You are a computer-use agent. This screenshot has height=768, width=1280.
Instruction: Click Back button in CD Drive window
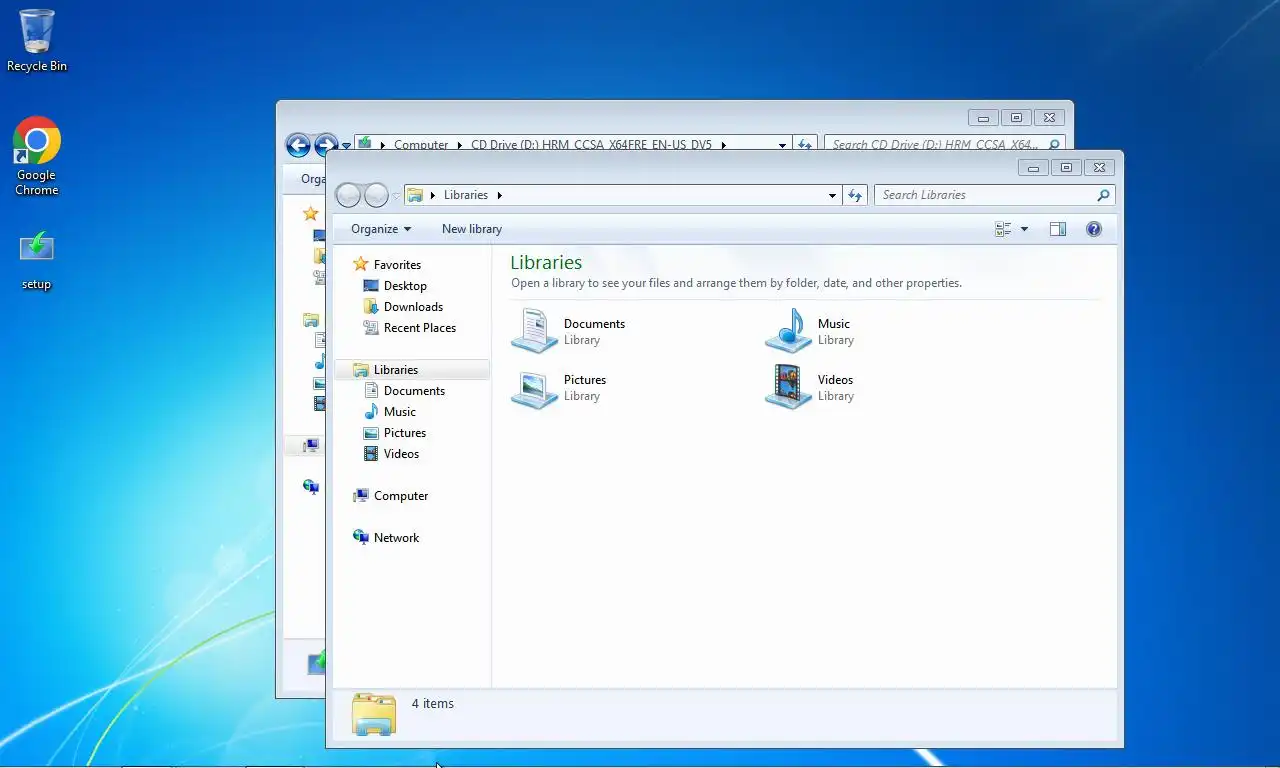click(x=298, y=145)
